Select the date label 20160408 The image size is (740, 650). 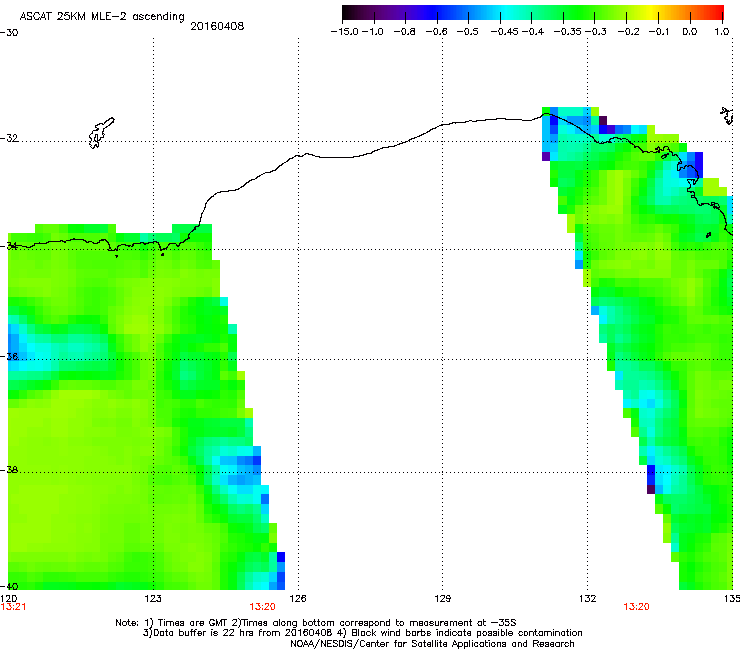[217, 26]
